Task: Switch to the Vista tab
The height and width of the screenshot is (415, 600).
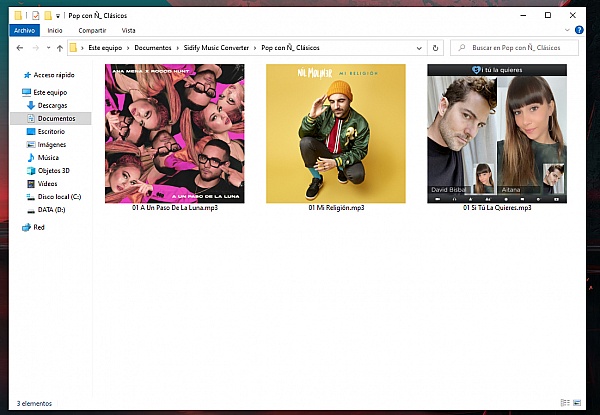Action: pos(129,31)
